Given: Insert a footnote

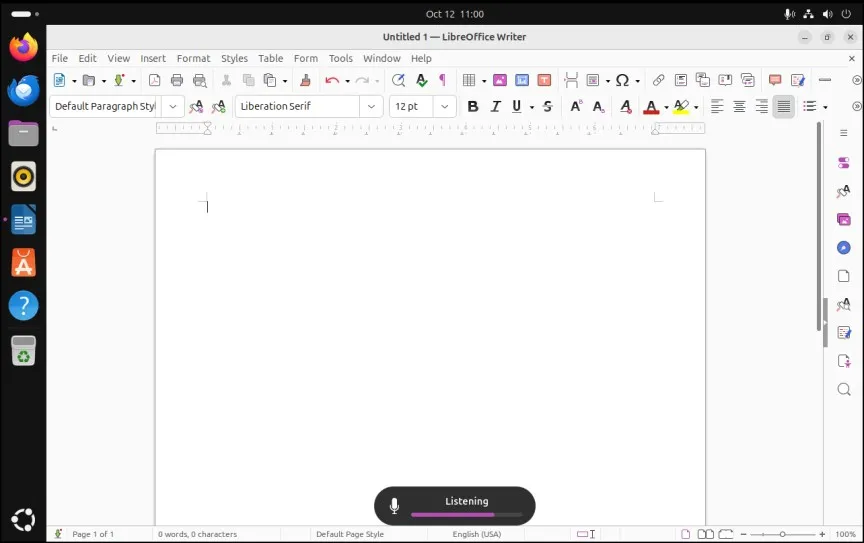Looking at the screenshot, I should (681, 80).
